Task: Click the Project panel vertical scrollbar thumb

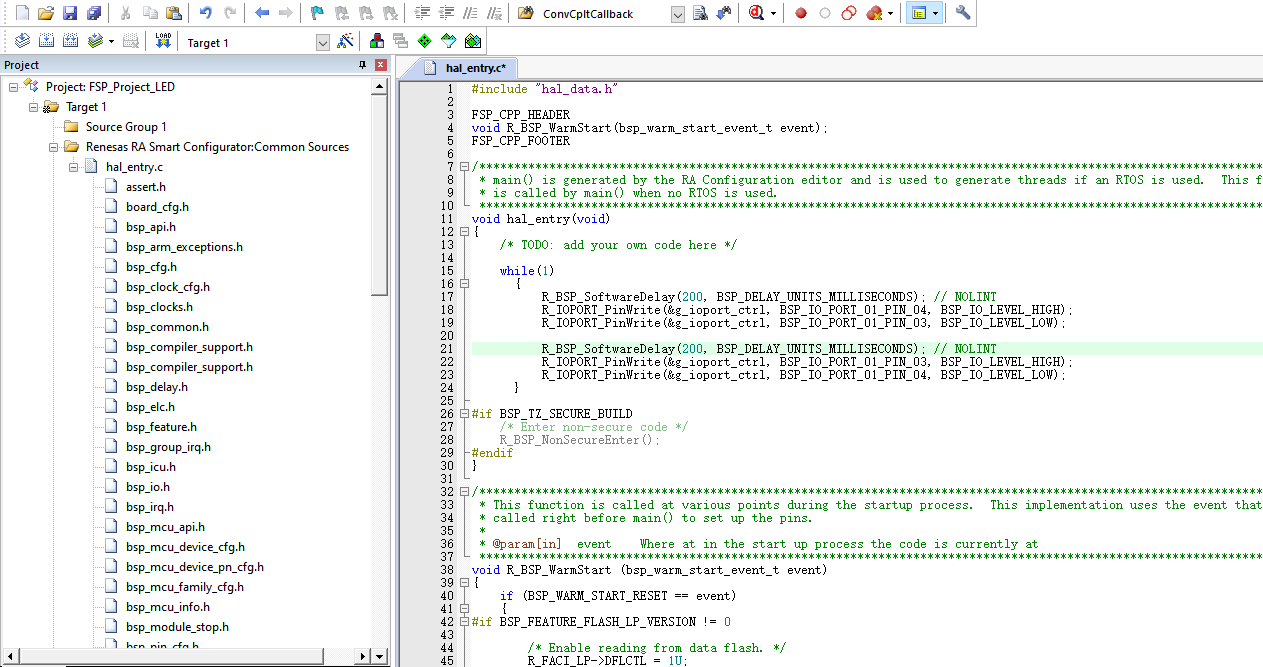Action: pyautogui.click(x=380, y=195)
